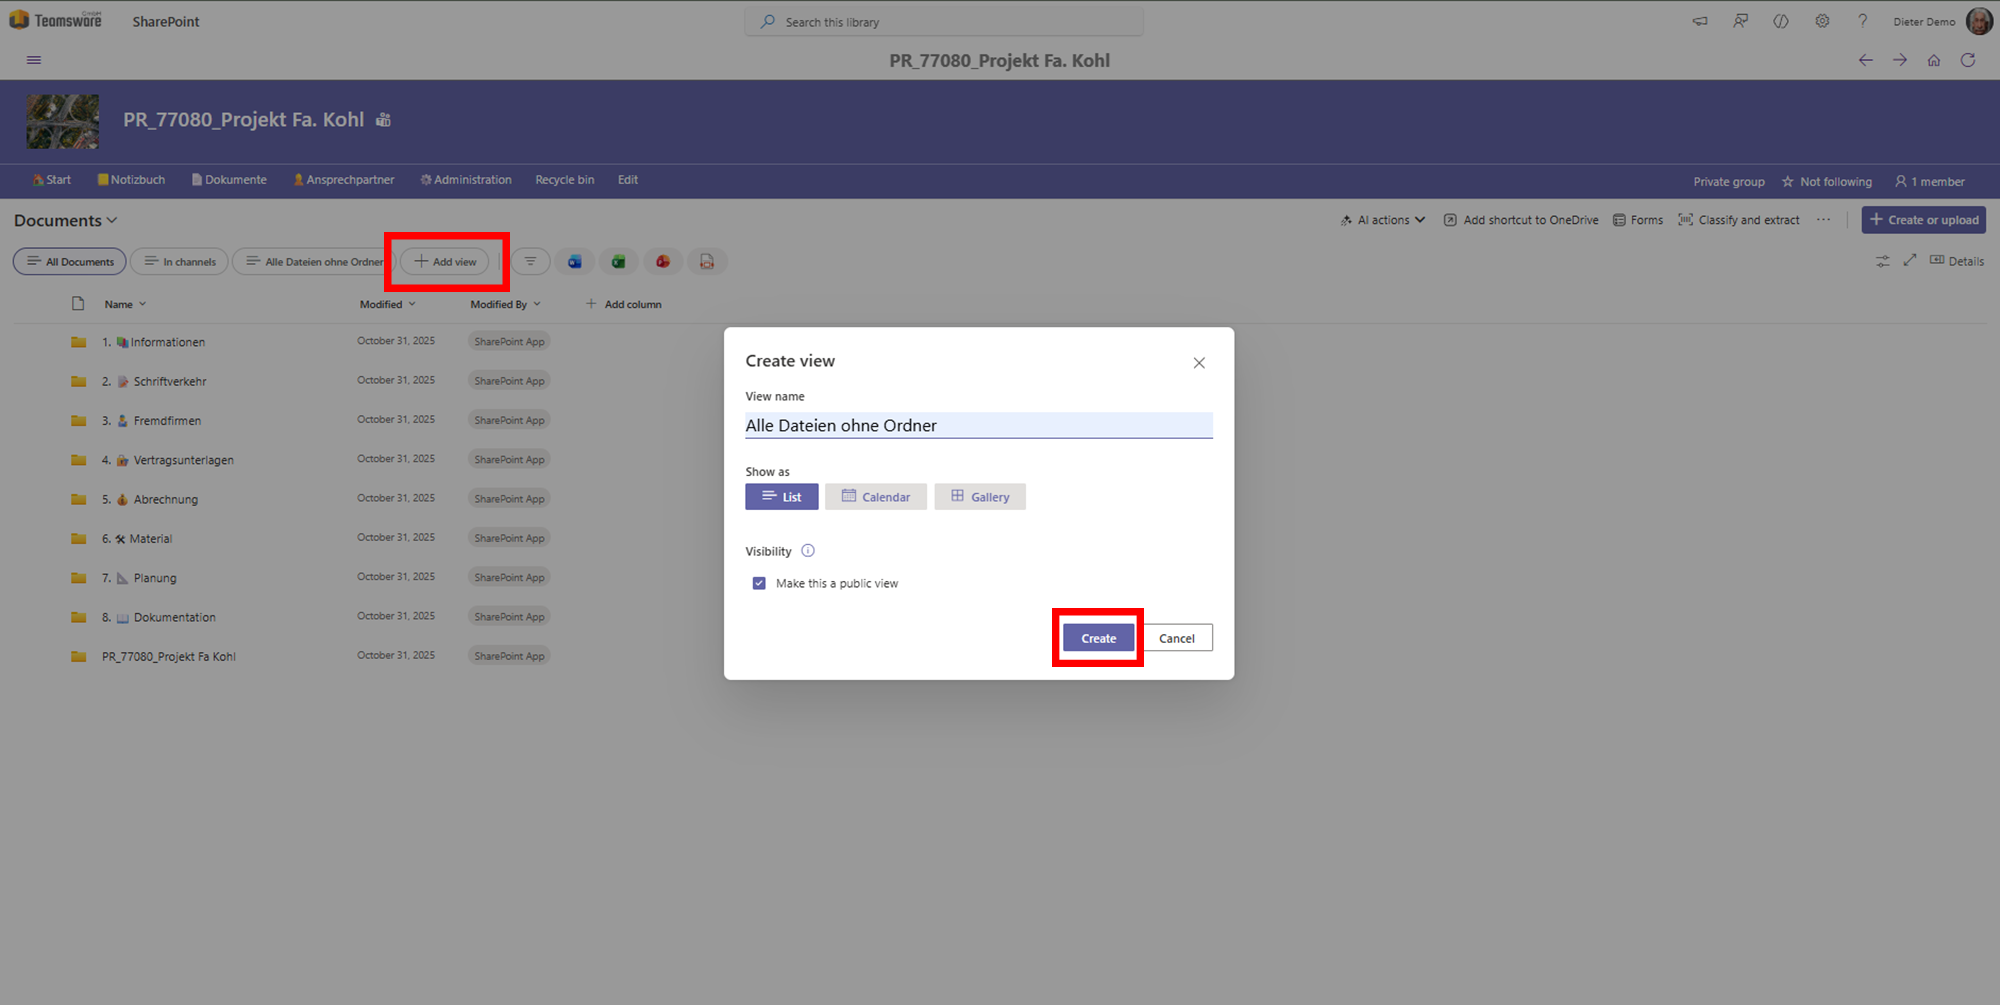
Task: Switch to the In channels view
Action: point(180,262)
